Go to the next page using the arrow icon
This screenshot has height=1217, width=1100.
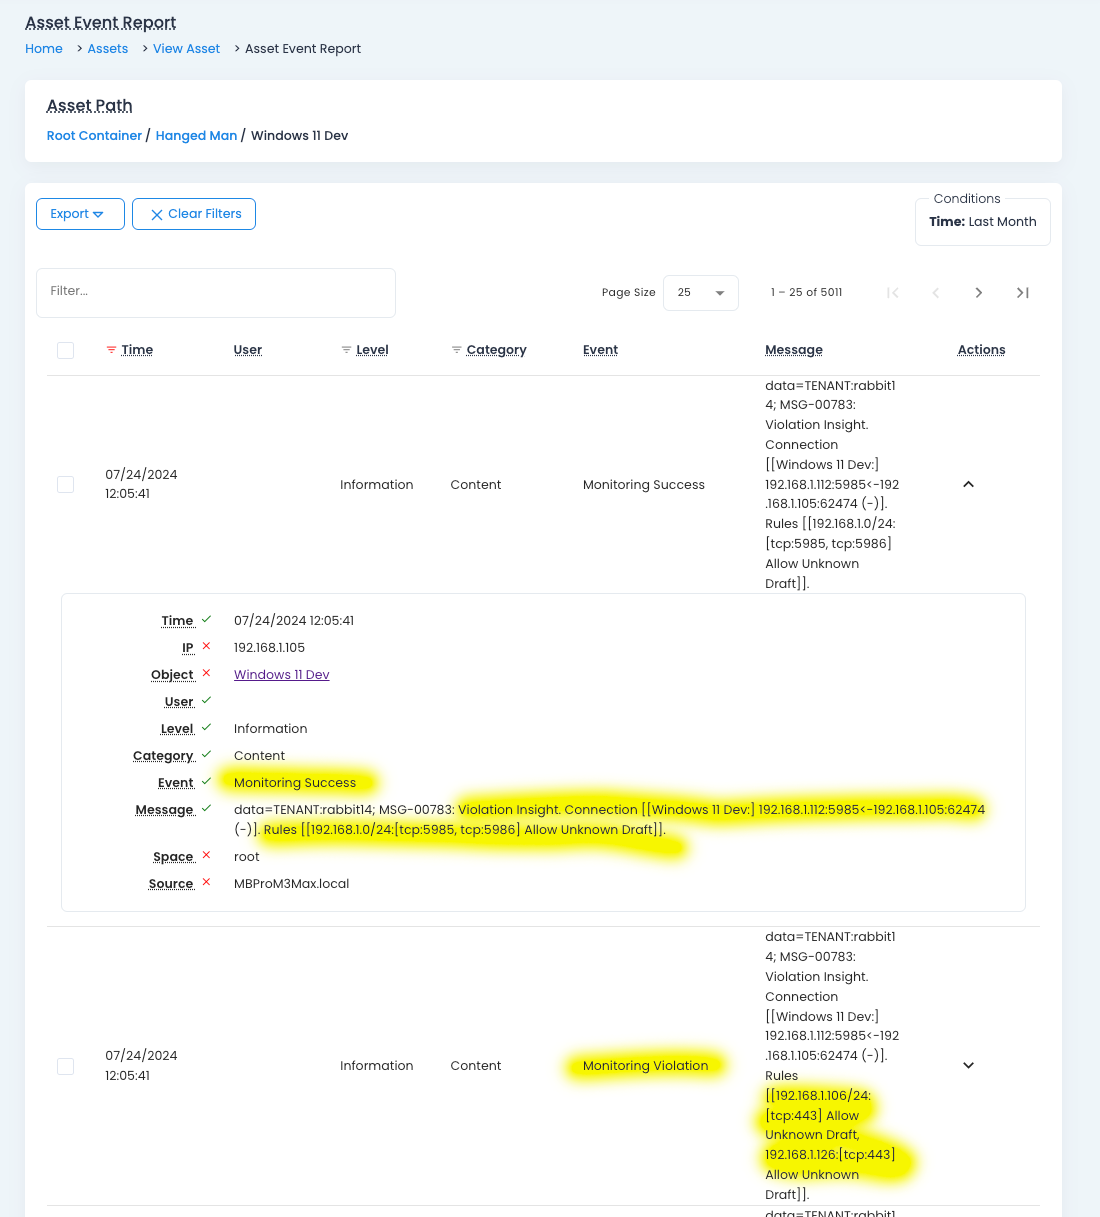tap(979, 292)
